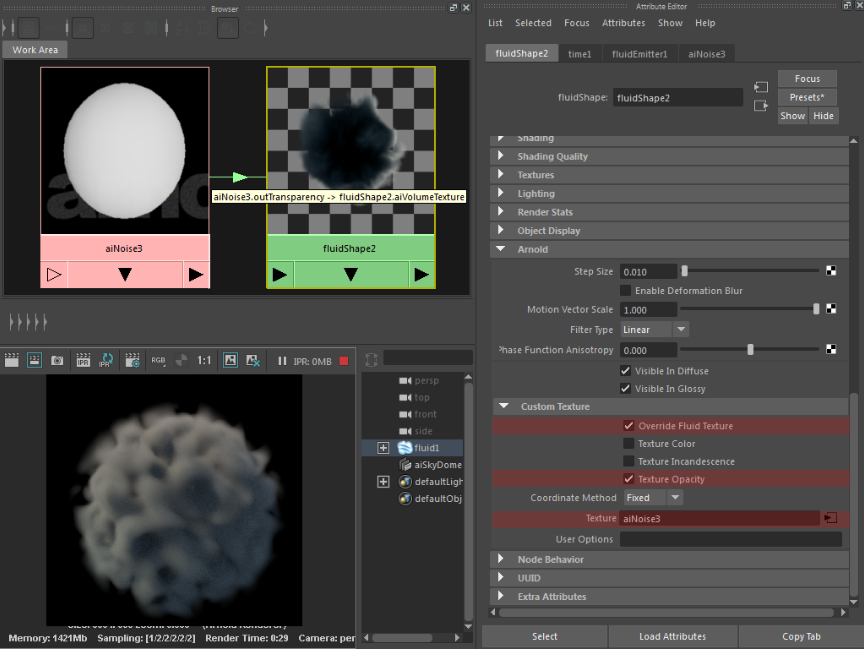Screen dimensions: 864x649
Task: Click the remove image icon in render view
Action: 253,360
